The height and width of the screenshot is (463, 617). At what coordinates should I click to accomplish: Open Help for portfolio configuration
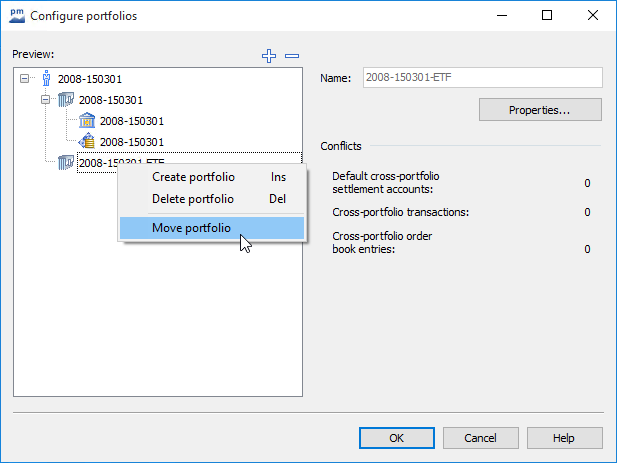tap(563, 438)
